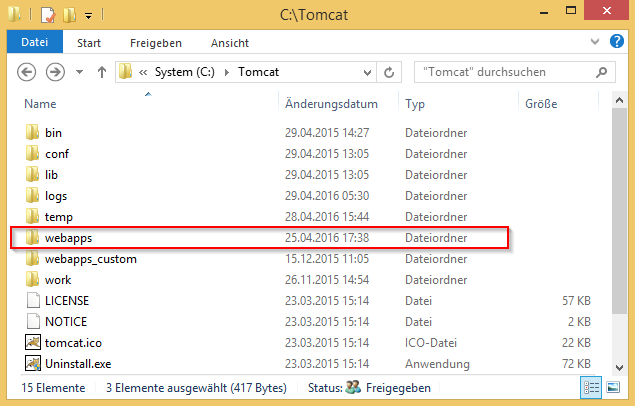Image resolution: width=635 pixels, height=406 pixels.
Task: Select the conf folder icon
Action: point(32,153)
